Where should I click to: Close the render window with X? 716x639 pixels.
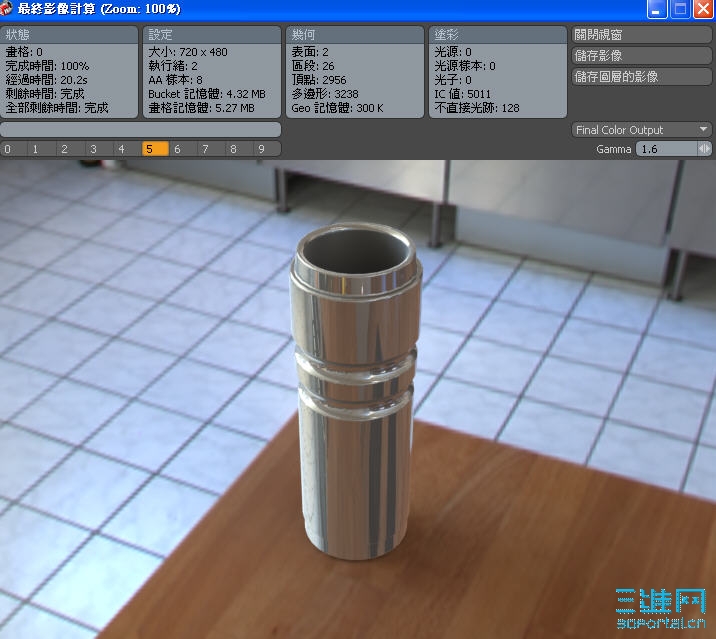tap(704, 9)
